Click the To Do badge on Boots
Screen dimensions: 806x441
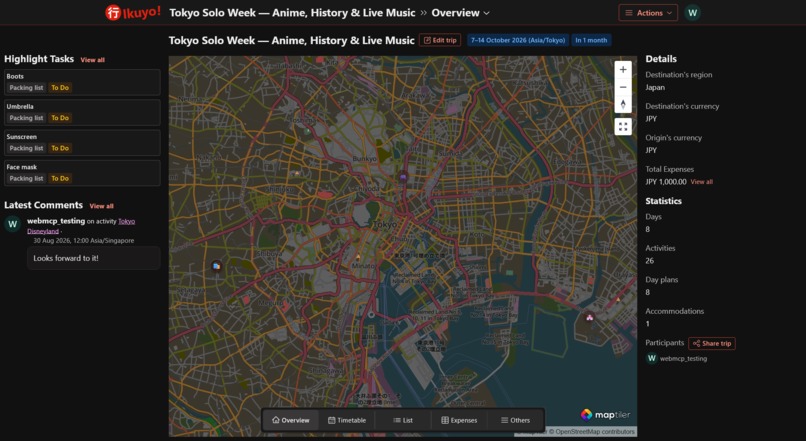60,88
